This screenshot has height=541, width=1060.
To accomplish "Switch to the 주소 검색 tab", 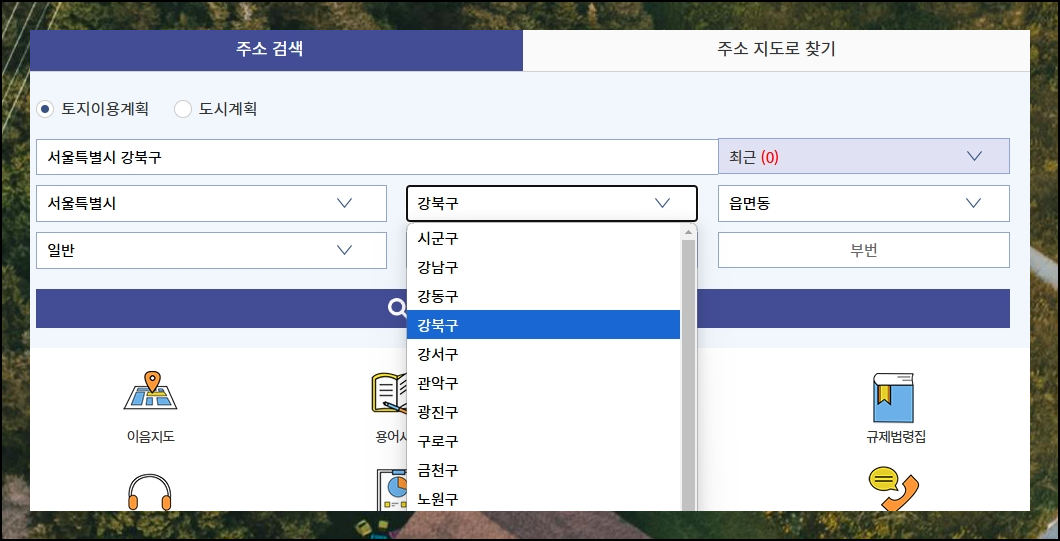I will click(276, 49).
